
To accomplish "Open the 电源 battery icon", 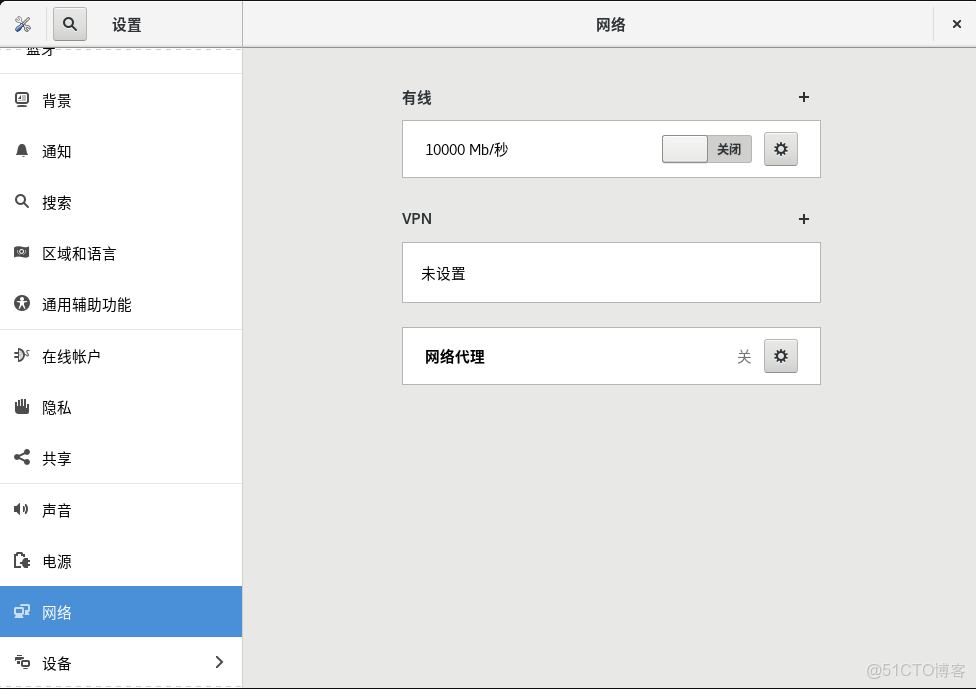I will pos(22,561).
